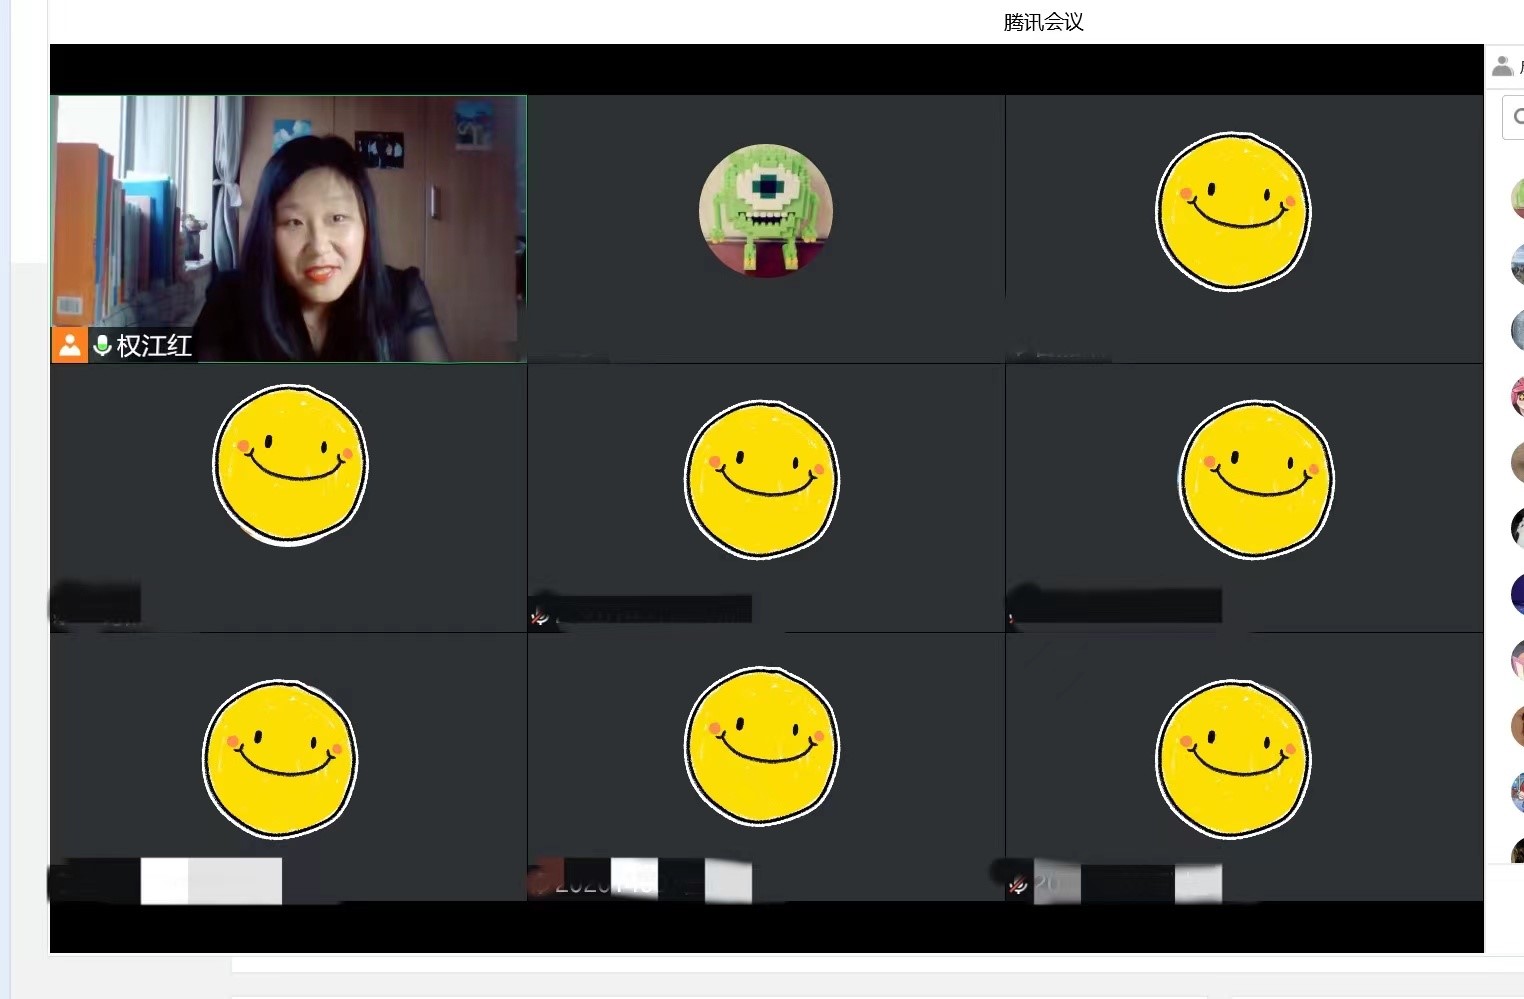The width and height of the screenshot is (1524, 999).
Task: Click the orange host icon beside 权江红
Action: point(69,345)
